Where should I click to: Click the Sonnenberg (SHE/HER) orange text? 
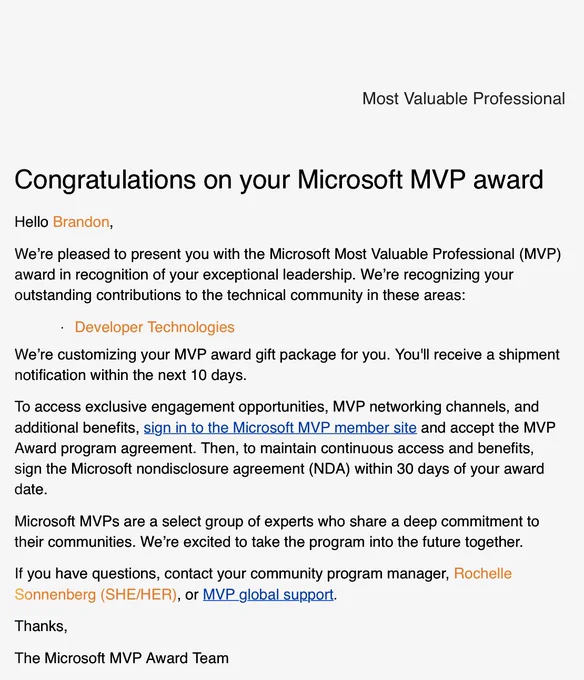pos(96,595)
